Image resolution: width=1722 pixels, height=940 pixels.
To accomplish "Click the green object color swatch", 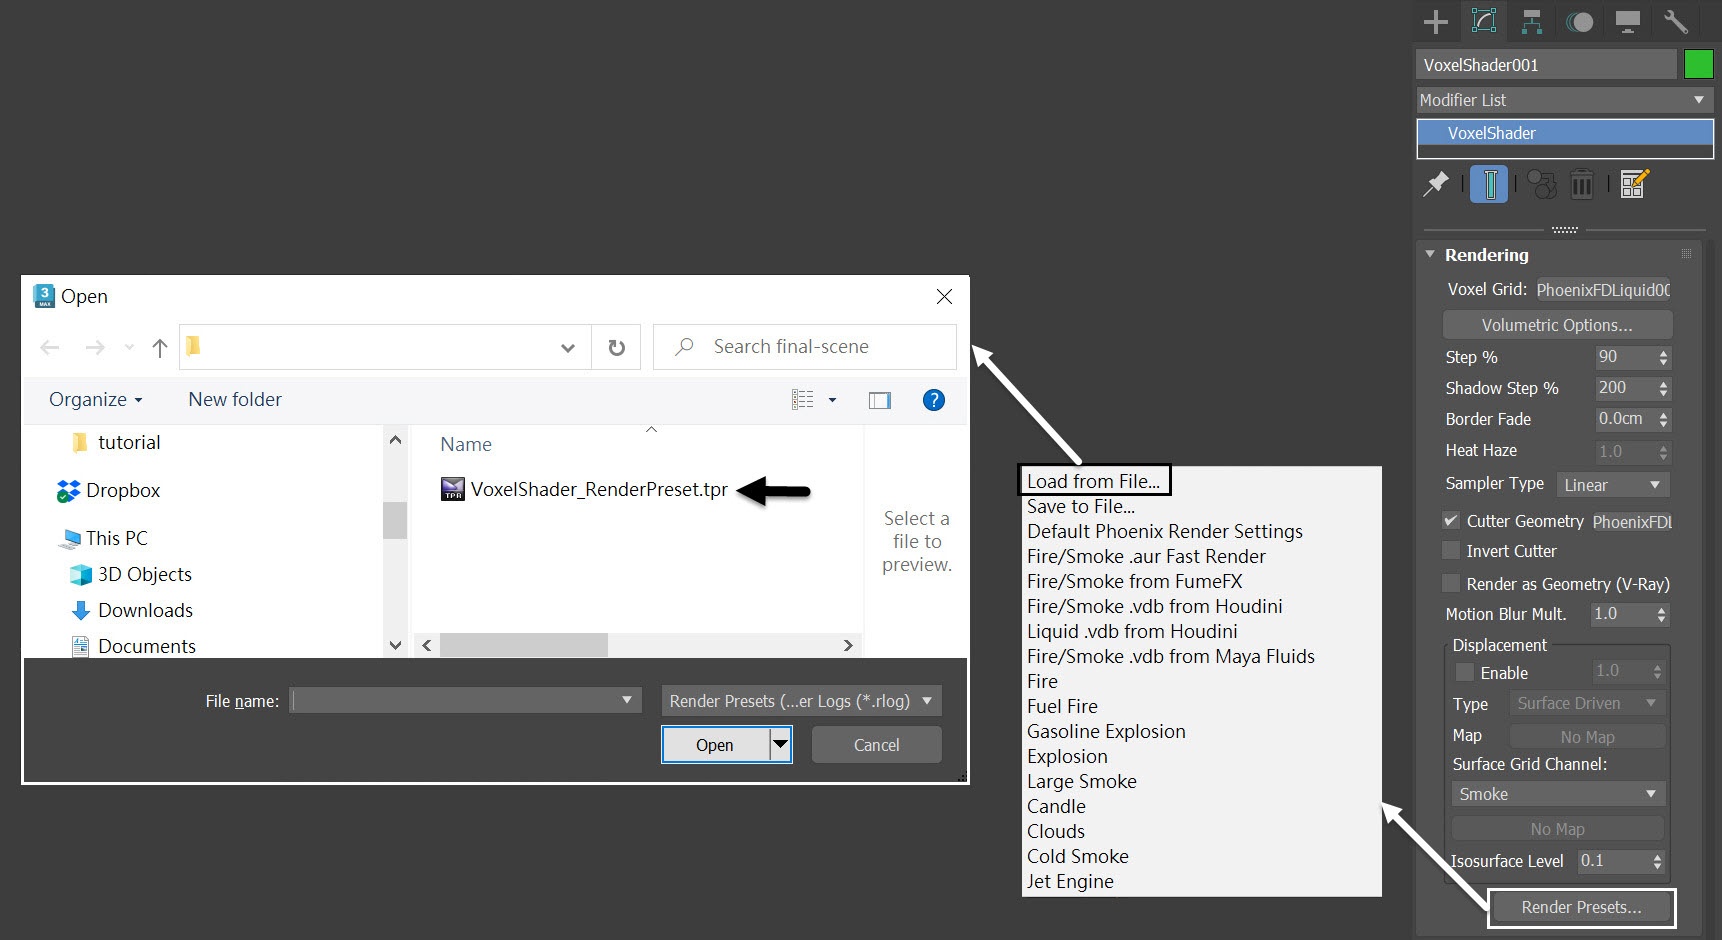I will (1698, 64).
